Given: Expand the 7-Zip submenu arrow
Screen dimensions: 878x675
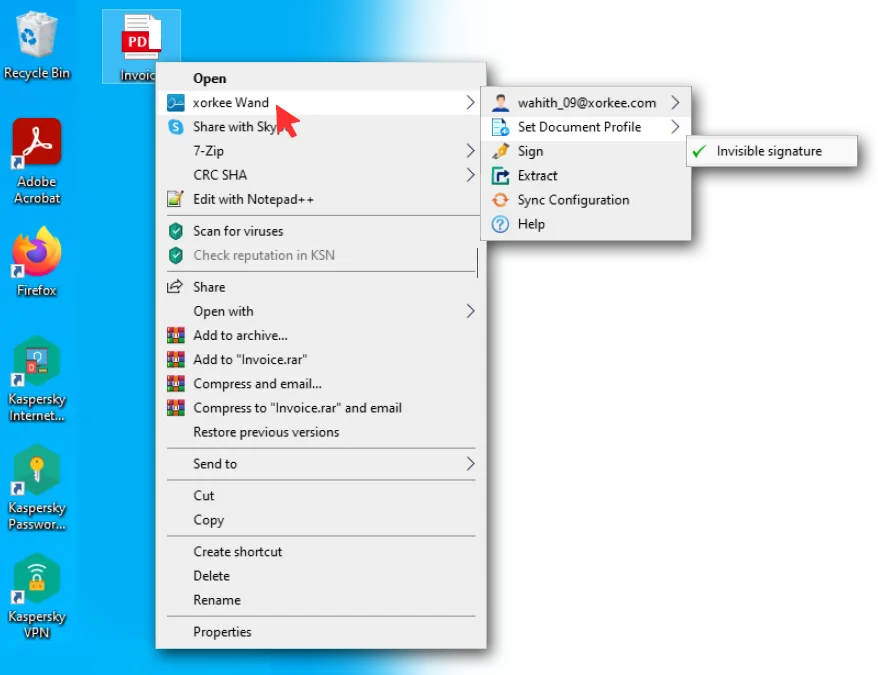Looking at the screenshot, I should tap(470, 151).
